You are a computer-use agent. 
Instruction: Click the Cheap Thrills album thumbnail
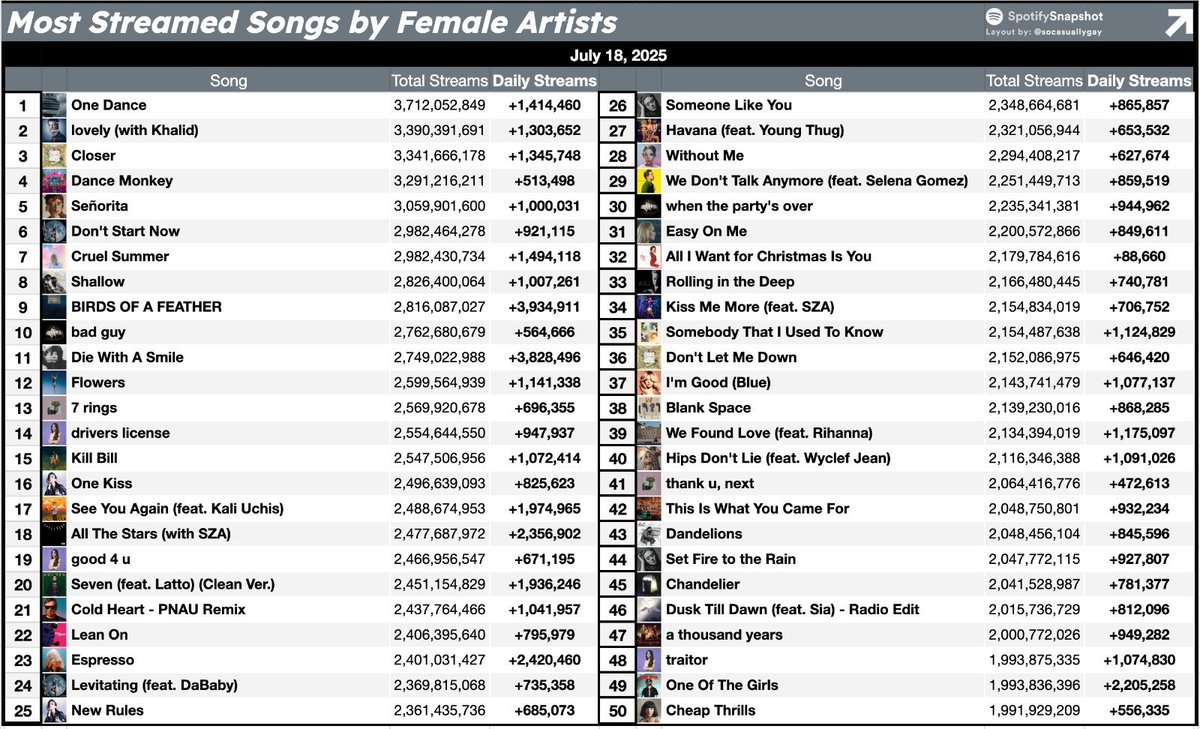click(x=649, y=710)
